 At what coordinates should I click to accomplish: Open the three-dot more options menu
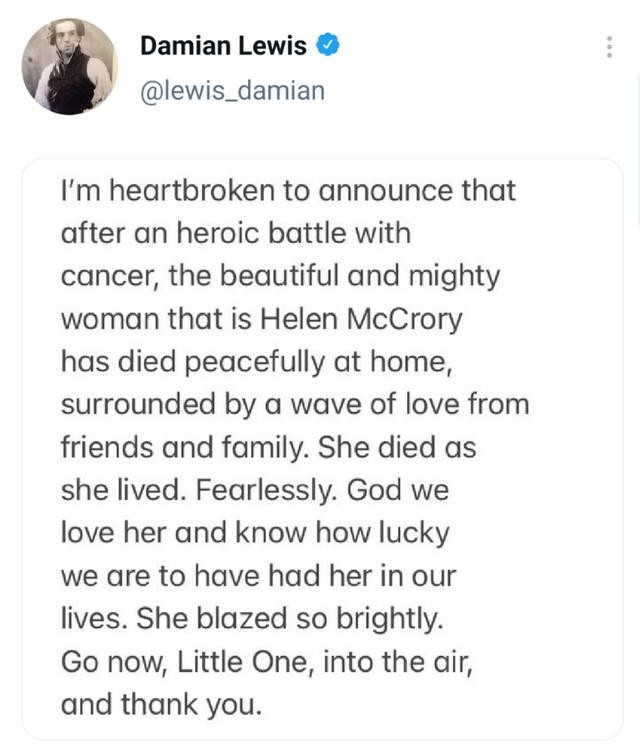coord(609,46)
